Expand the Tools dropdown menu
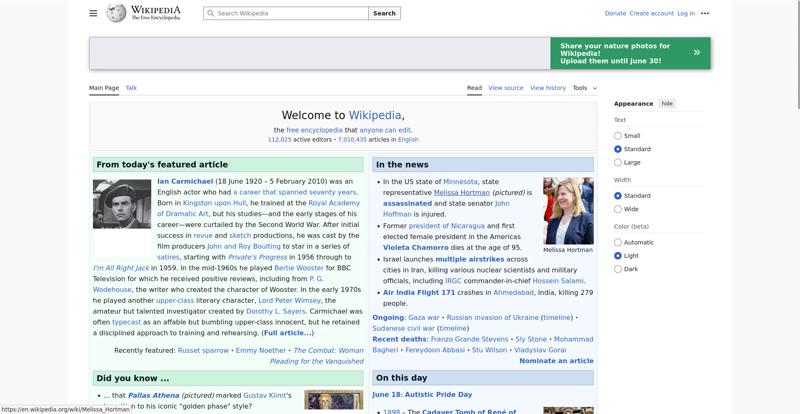The height and width of the screenshot is (414, 800). coord(584,88)
